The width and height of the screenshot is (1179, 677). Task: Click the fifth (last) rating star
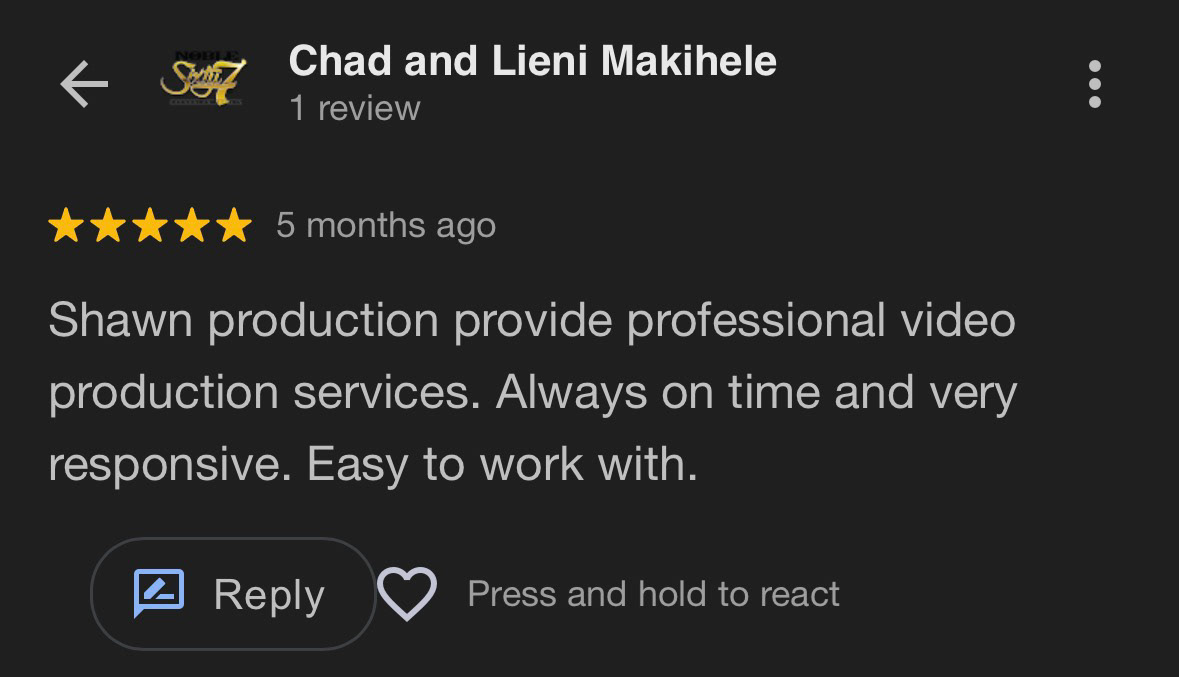(x=234, y=226)
